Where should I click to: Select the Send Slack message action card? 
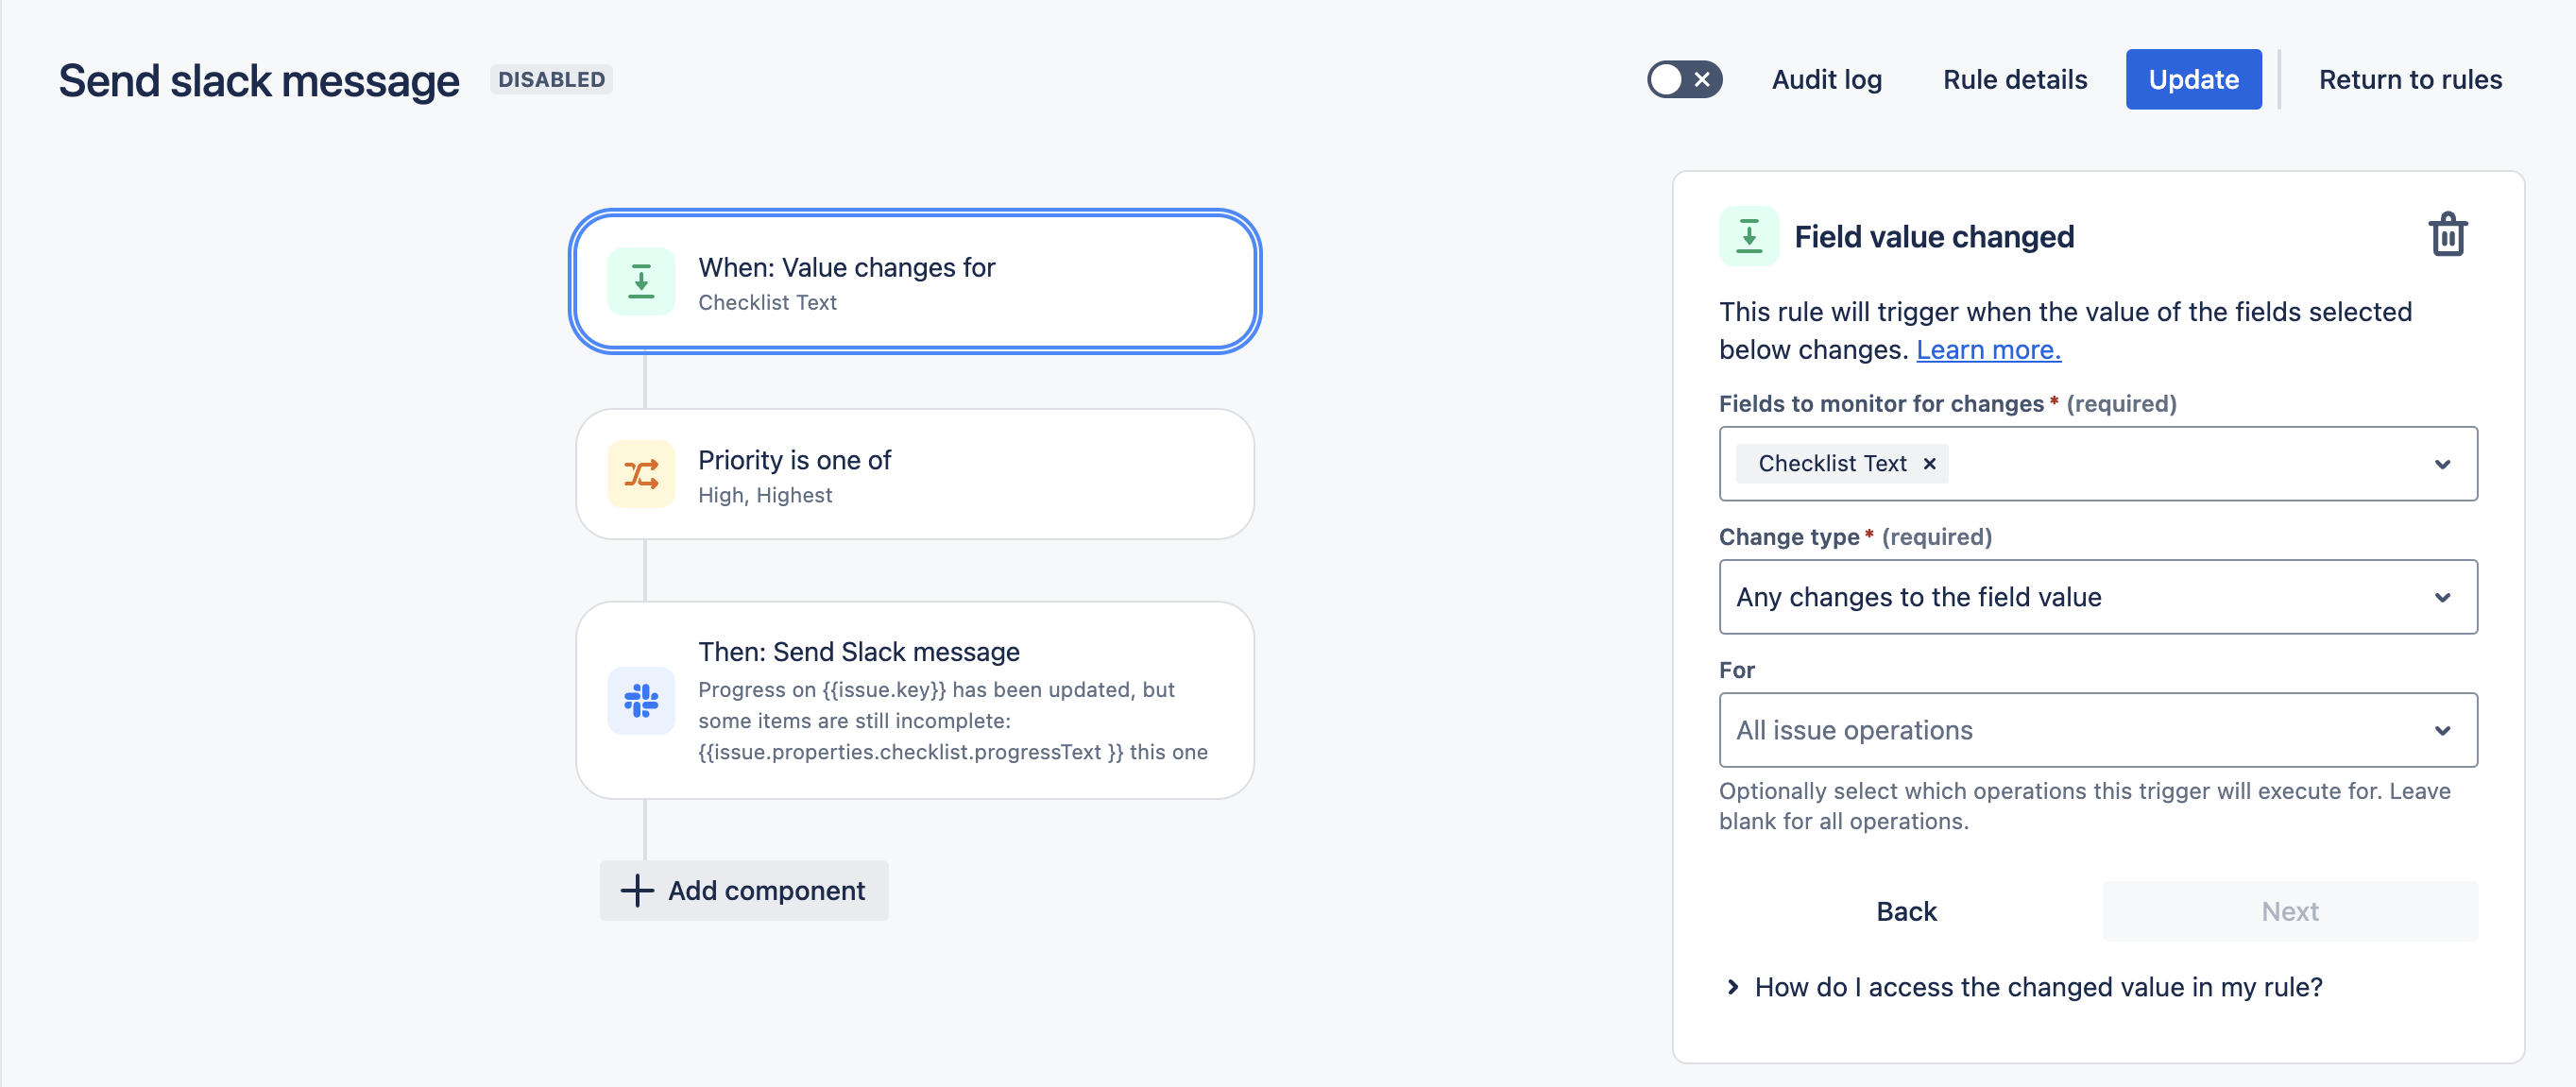coord(914,700)
